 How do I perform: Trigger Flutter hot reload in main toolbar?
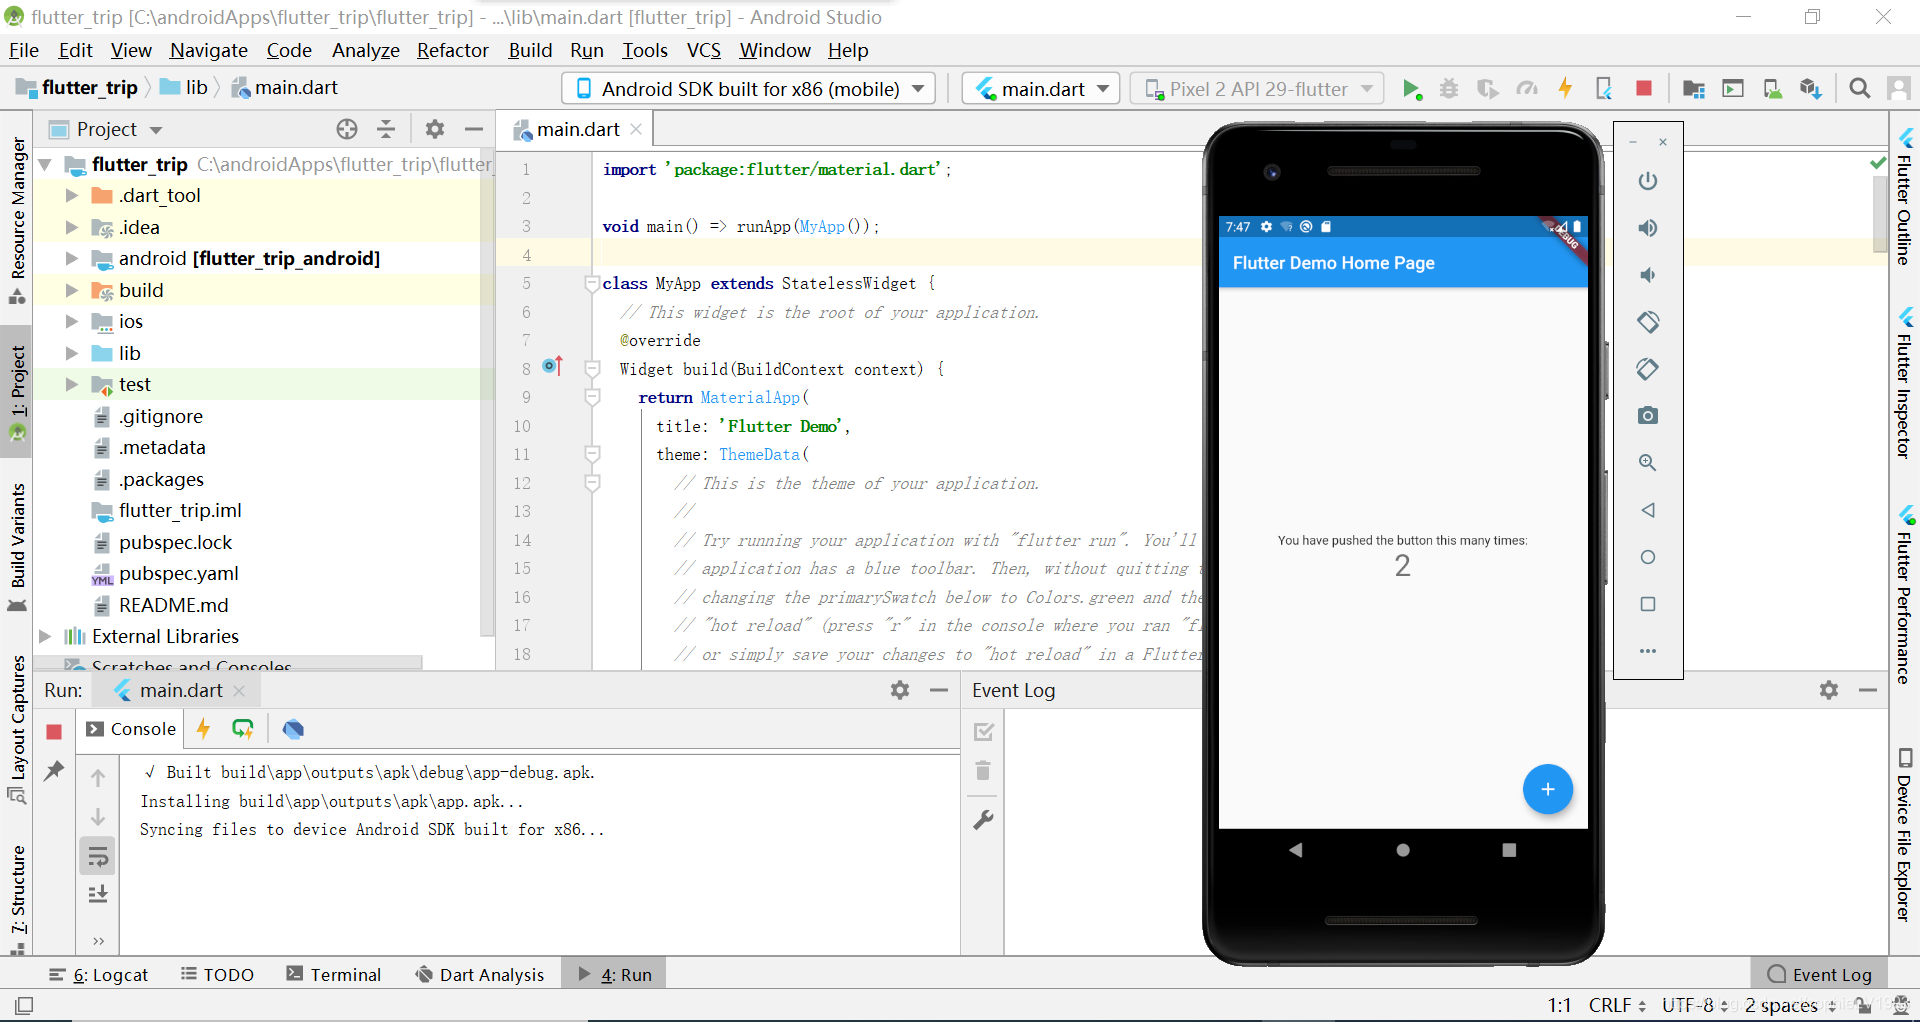tap(1565, 89)
